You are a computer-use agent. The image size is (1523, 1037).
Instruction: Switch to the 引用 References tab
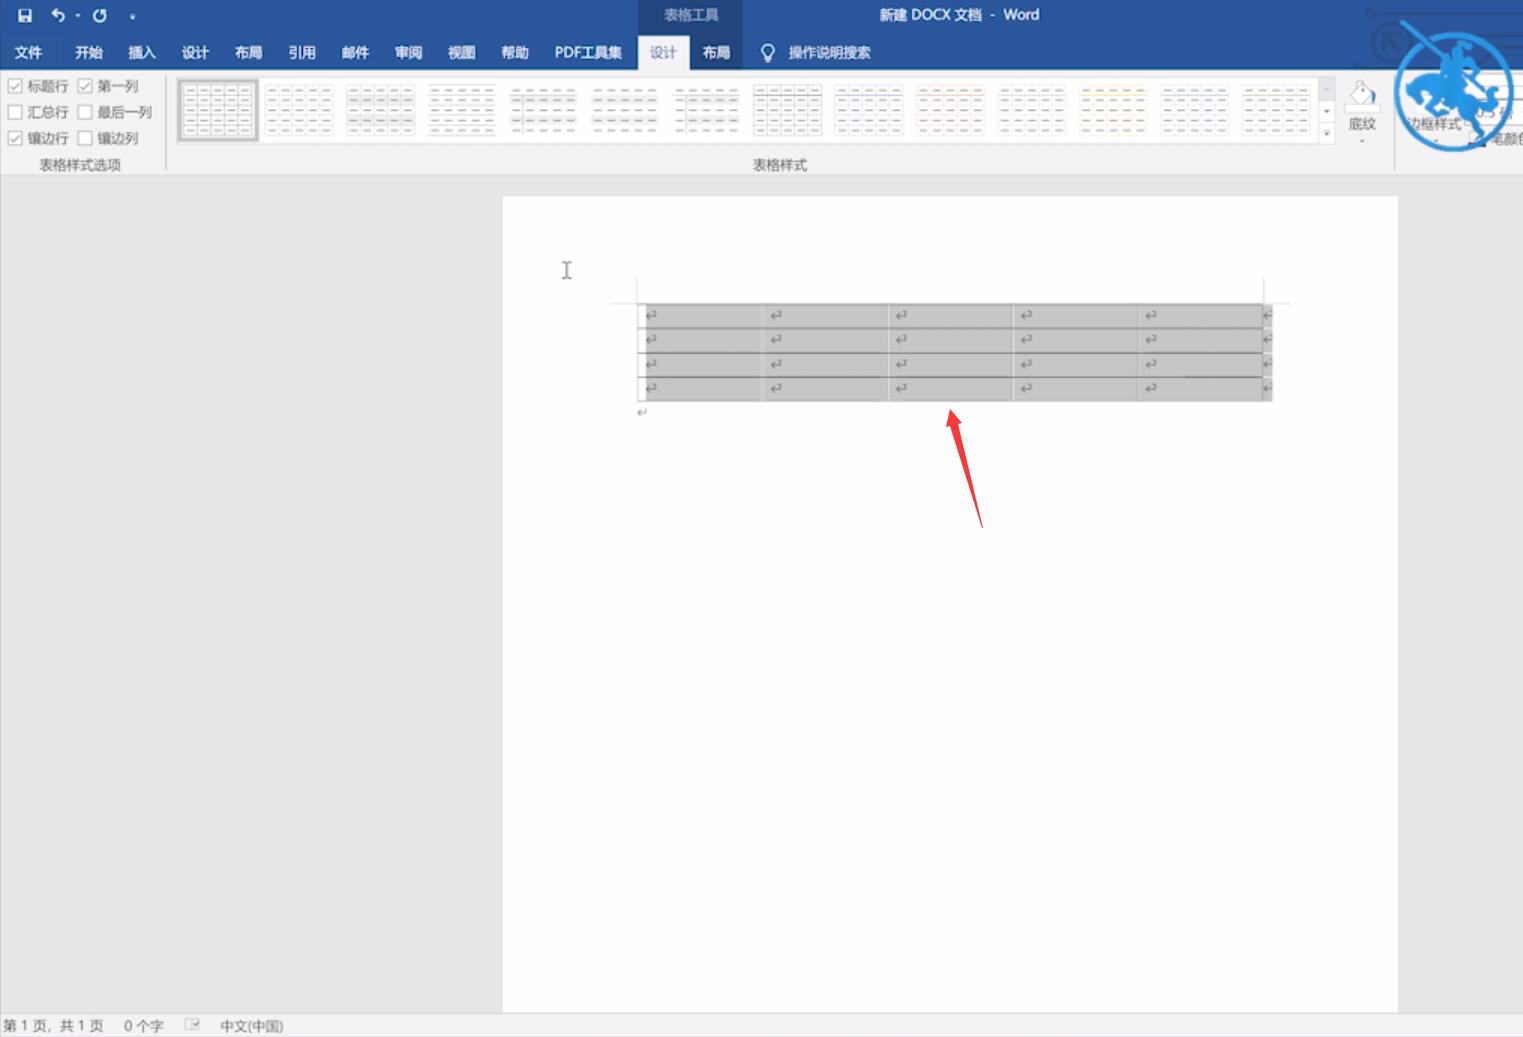coord(302,52)
